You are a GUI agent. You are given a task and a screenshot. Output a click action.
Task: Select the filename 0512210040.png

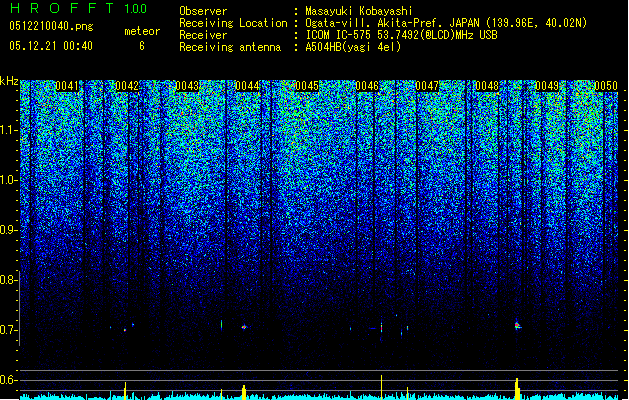51,26
